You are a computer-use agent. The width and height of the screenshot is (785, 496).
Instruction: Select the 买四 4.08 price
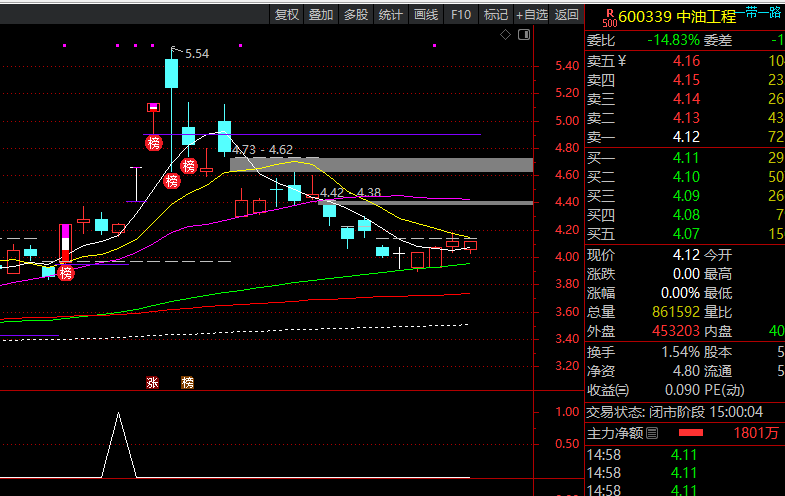[x=686, y=215]
